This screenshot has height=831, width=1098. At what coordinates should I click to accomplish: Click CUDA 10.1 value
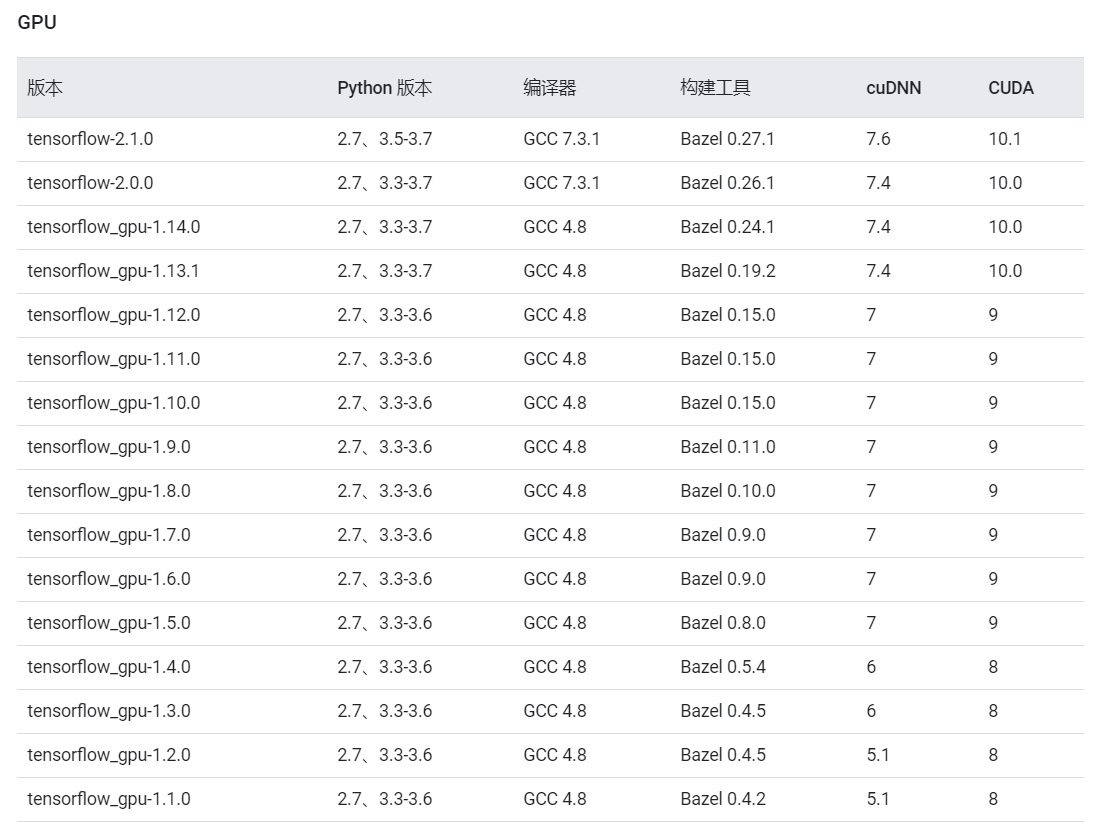[1005, 139]
